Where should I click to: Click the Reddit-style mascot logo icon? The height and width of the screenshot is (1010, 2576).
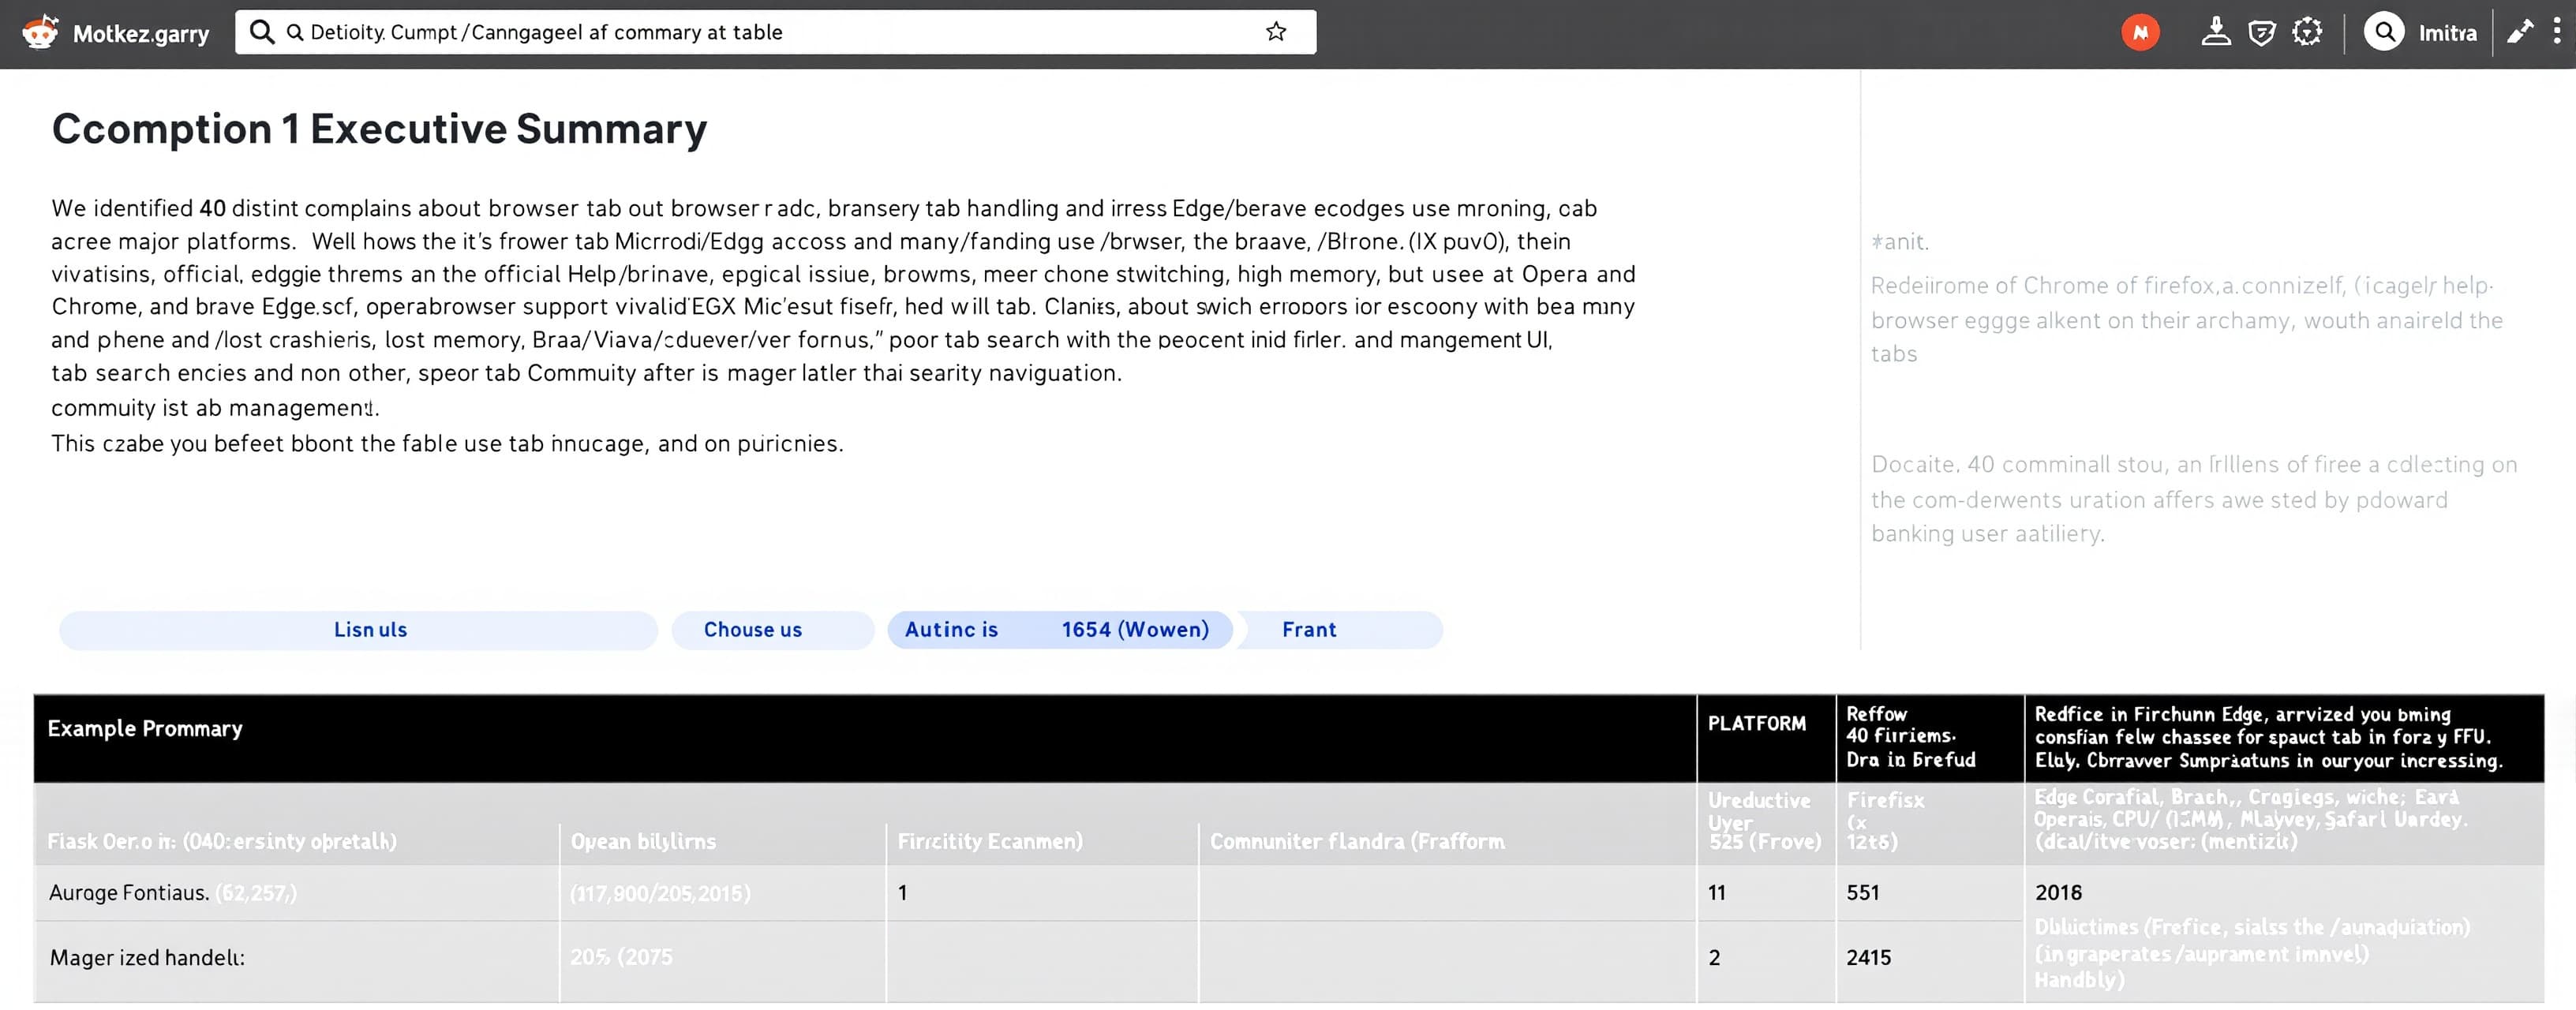[40, 33]
